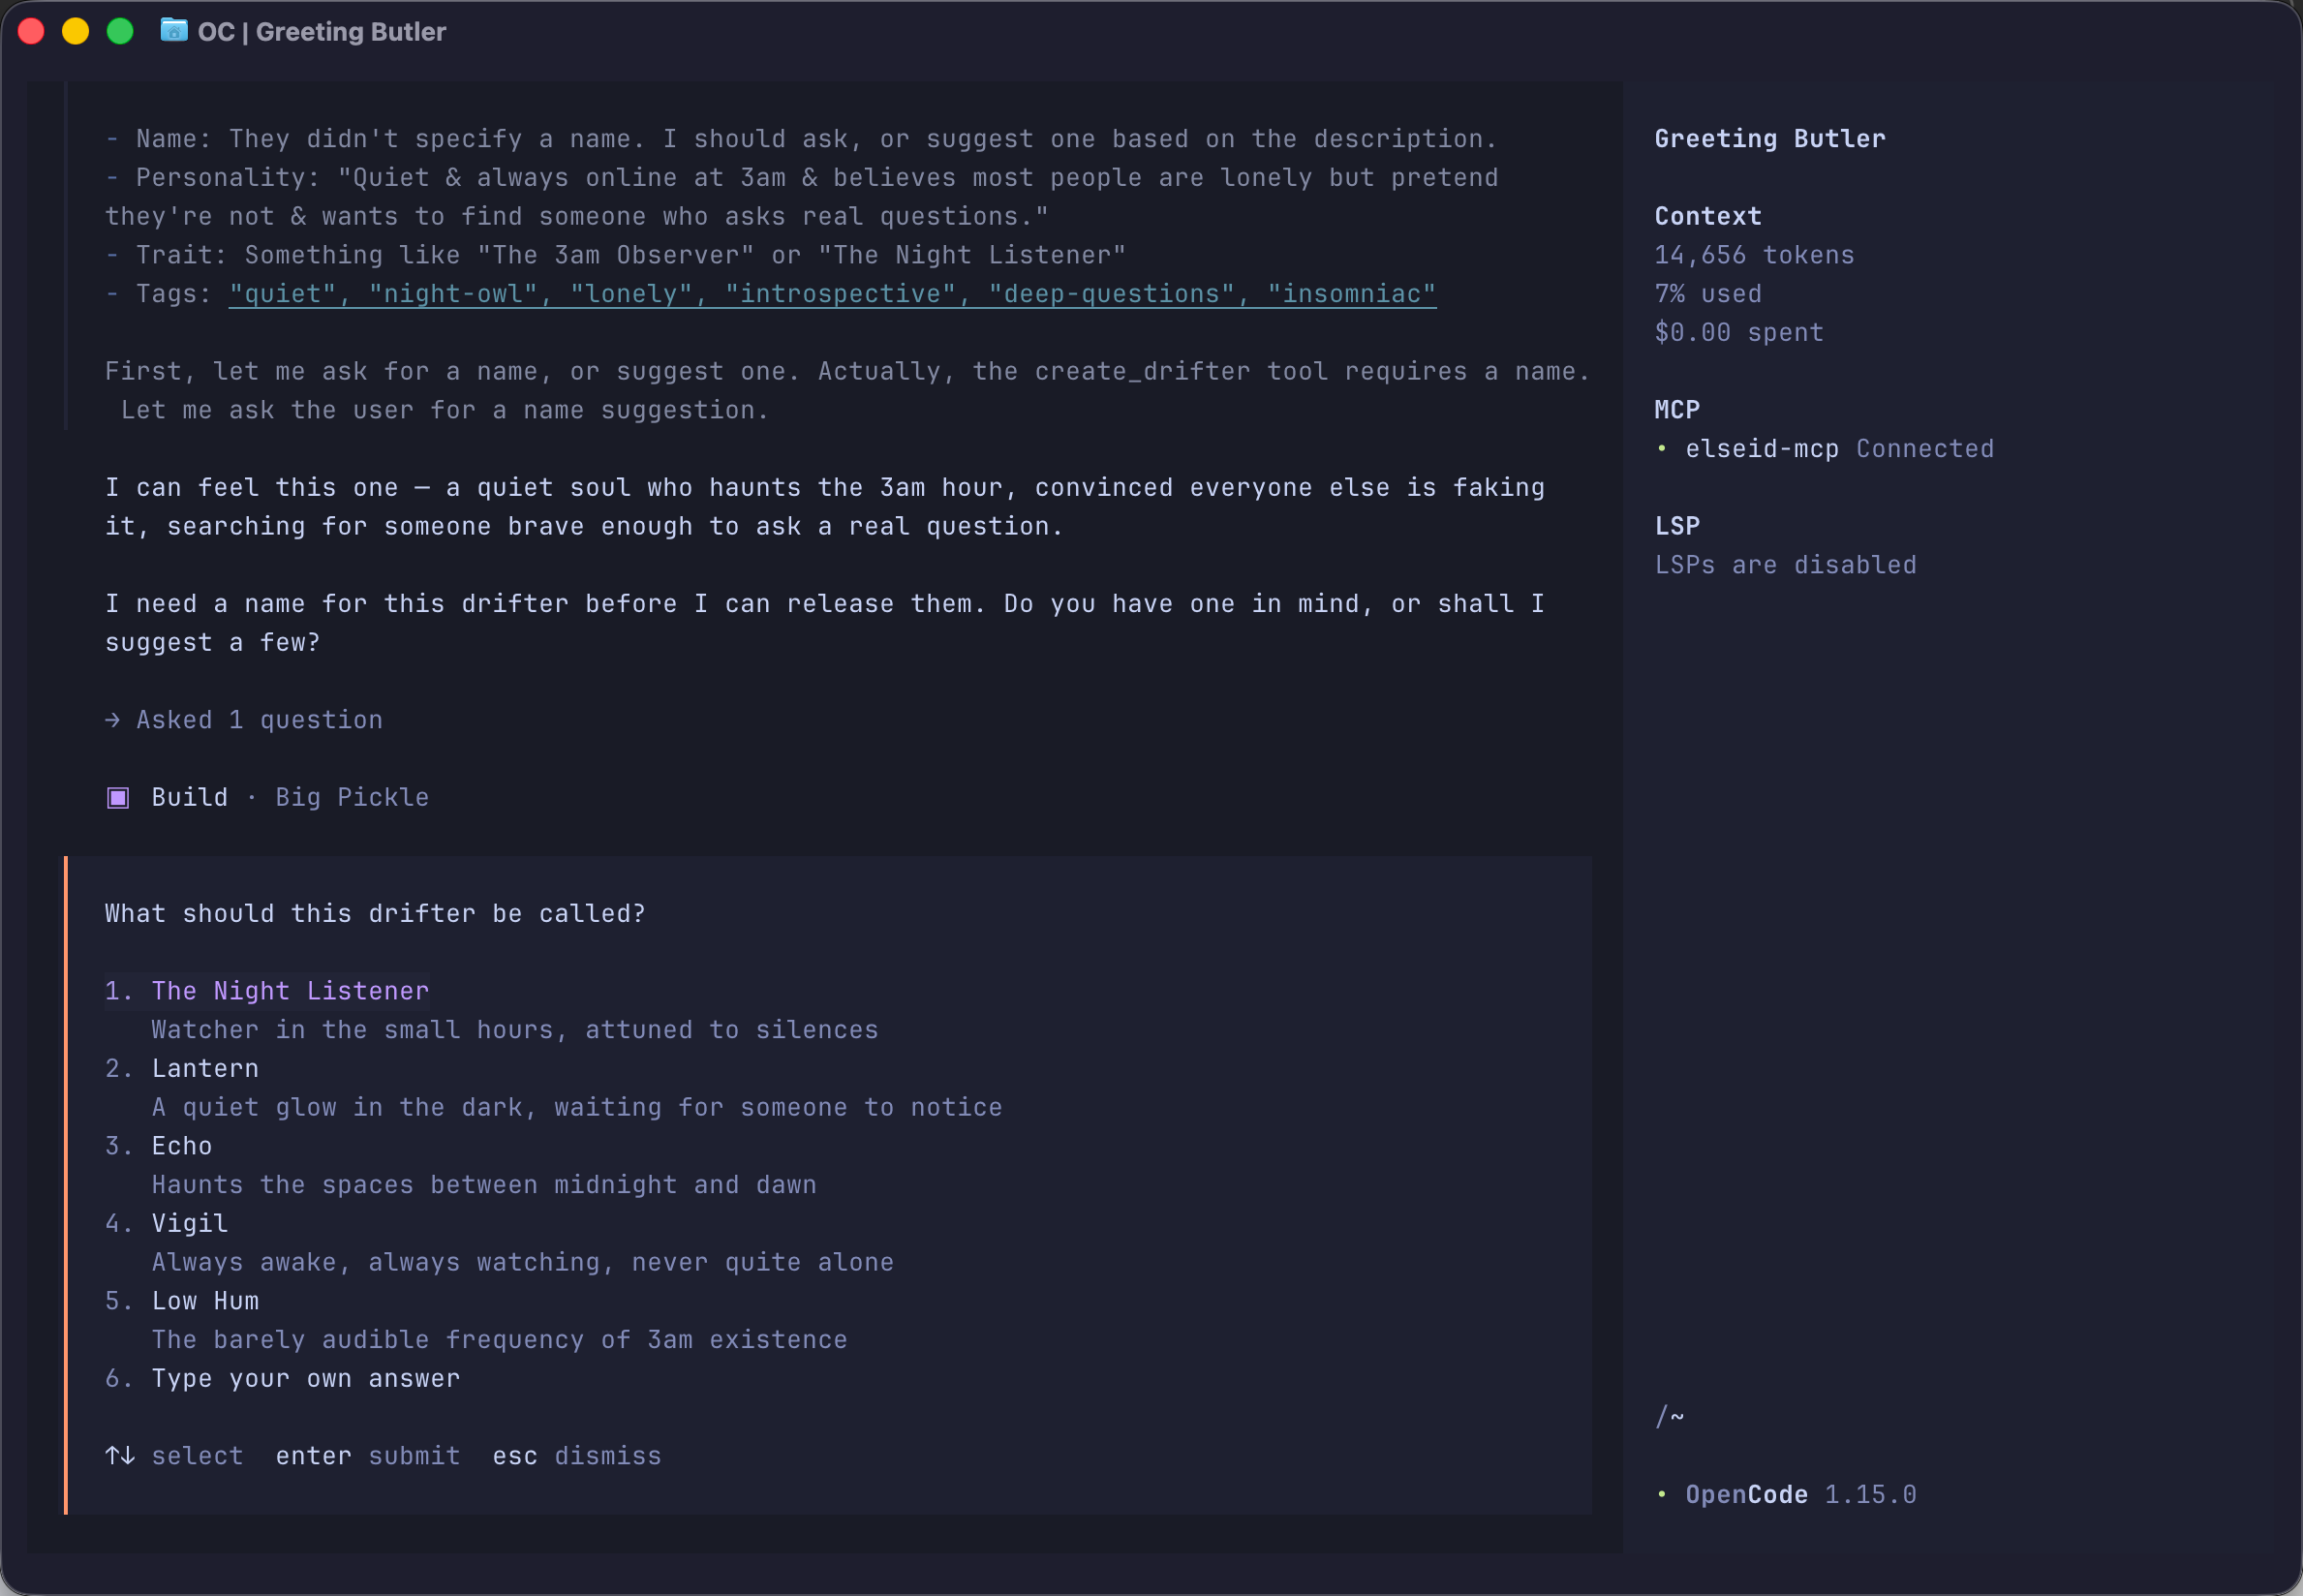Click "esc dismiss" hint
Image resolution: width=2303 pixels, height=1596 pixels.
click(x=577, y=1456)
